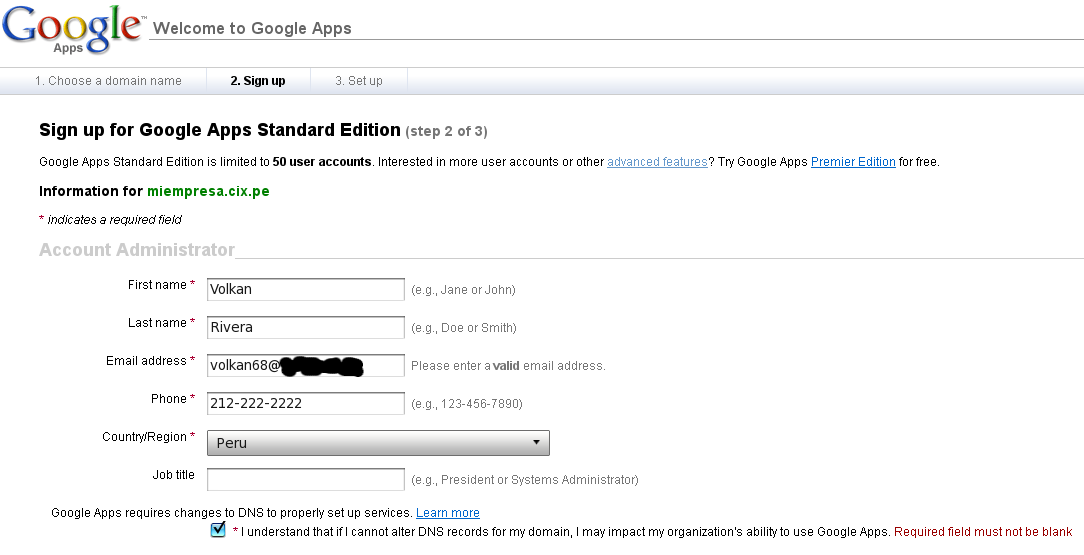Click the Phone label
Image resolution: width=1084 pixels, height=555 pixels.
169,399
